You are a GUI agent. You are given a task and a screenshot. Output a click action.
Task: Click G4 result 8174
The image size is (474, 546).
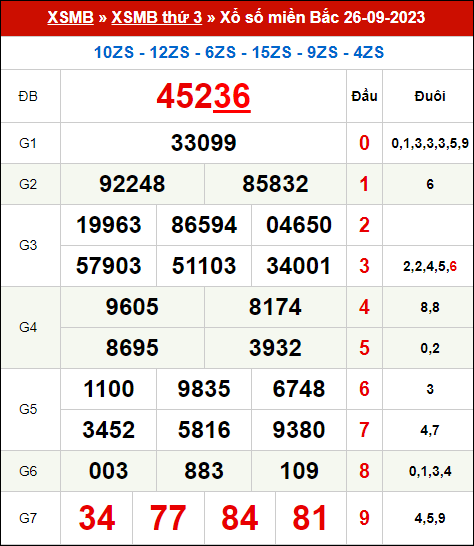[x=275, y=307]
